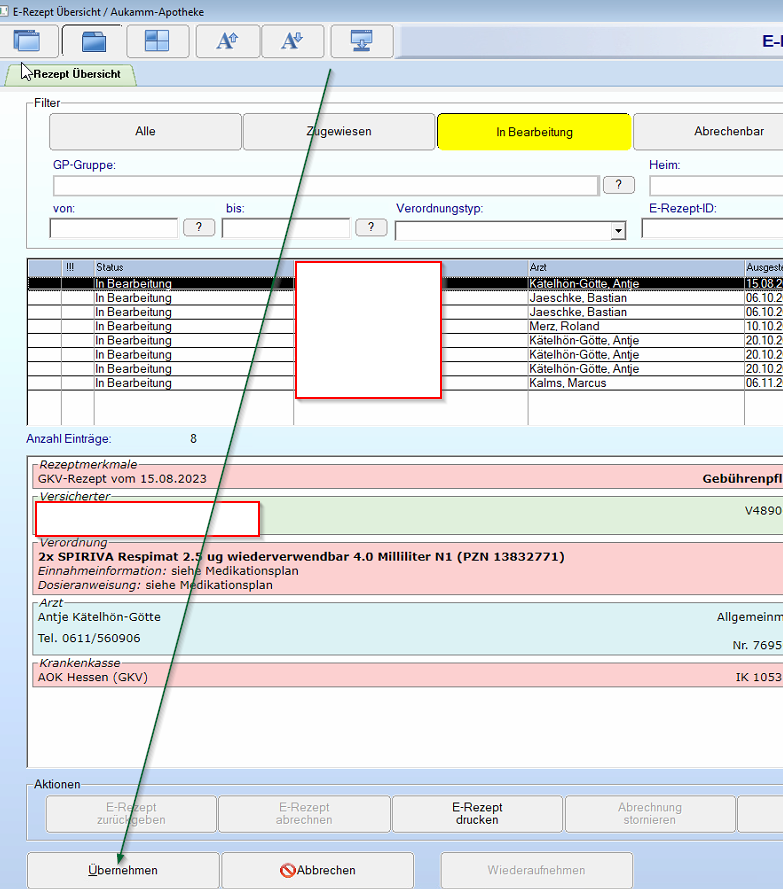Click the Übernehmen button
Image resolution: width=783 pixels, height=889 pixels.
pyautogui.click(x=122, y=870)
